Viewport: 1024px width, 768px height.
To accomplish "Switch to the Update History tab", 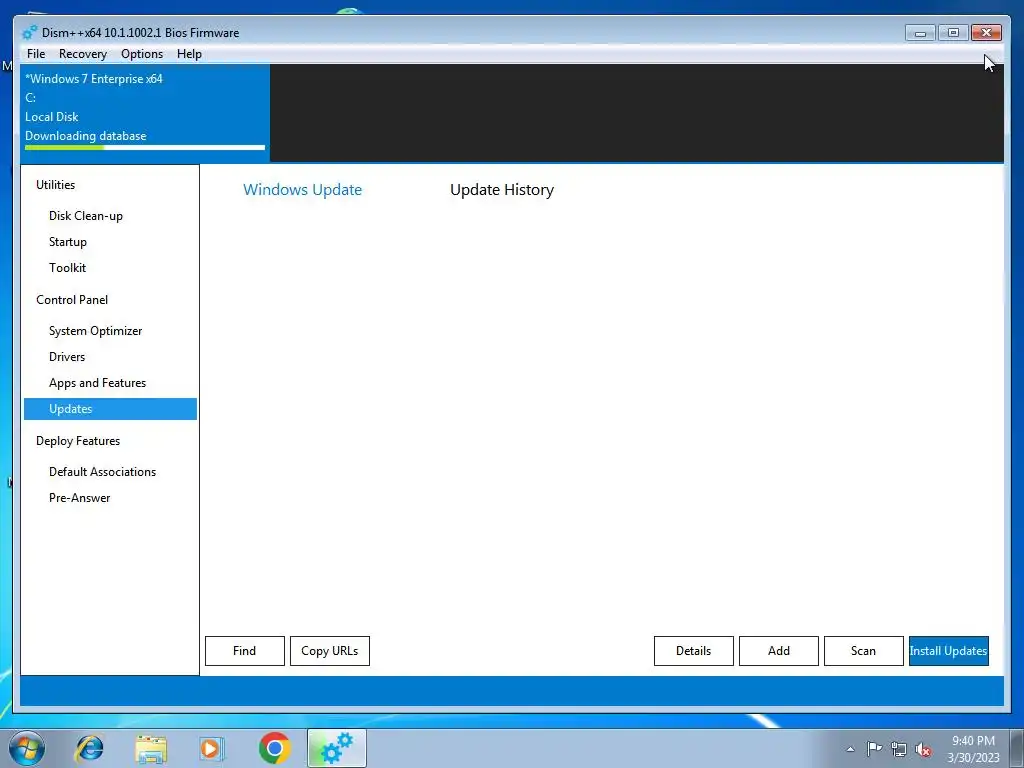I will 502,189.
